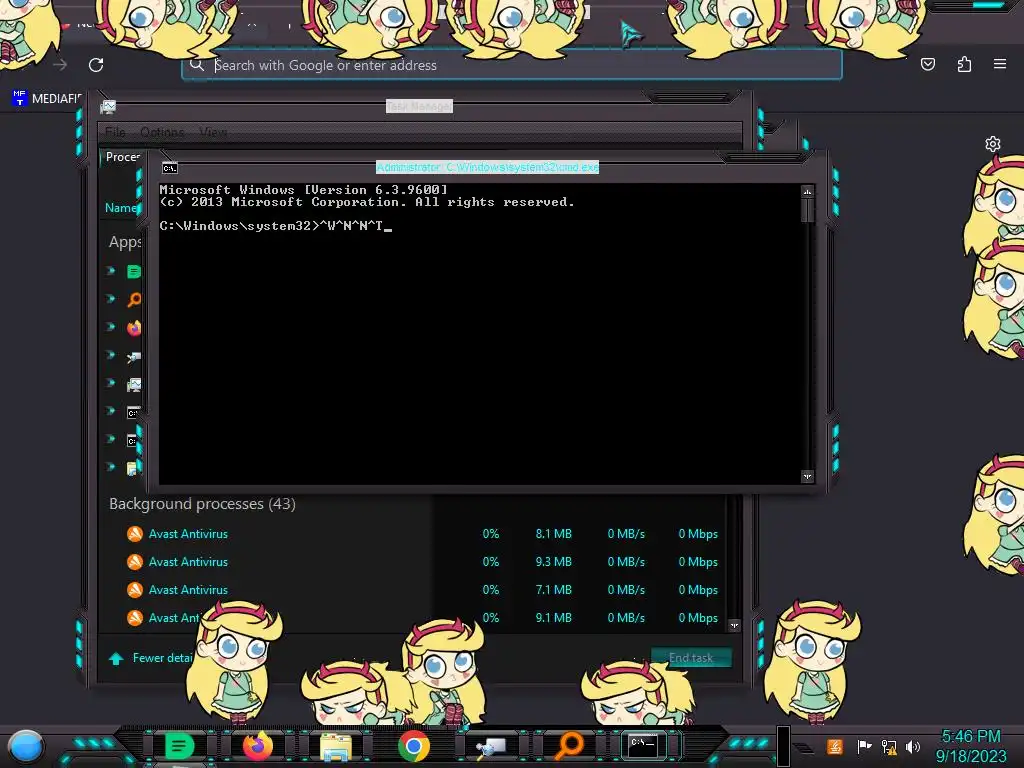Click the End task button

691,658
